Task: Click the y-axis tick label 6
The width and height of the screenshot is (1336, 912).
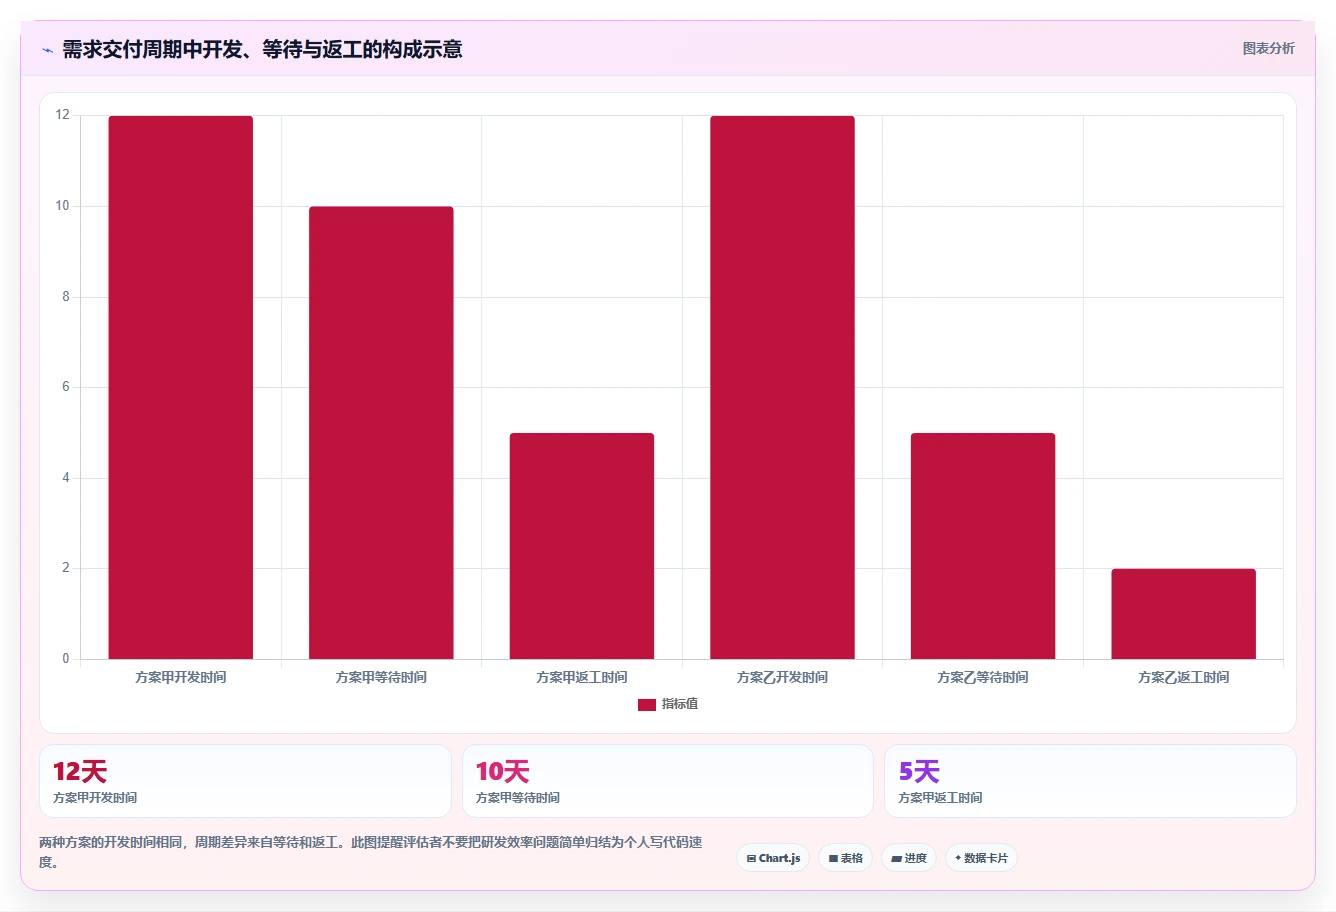Action: click(66, 387)
